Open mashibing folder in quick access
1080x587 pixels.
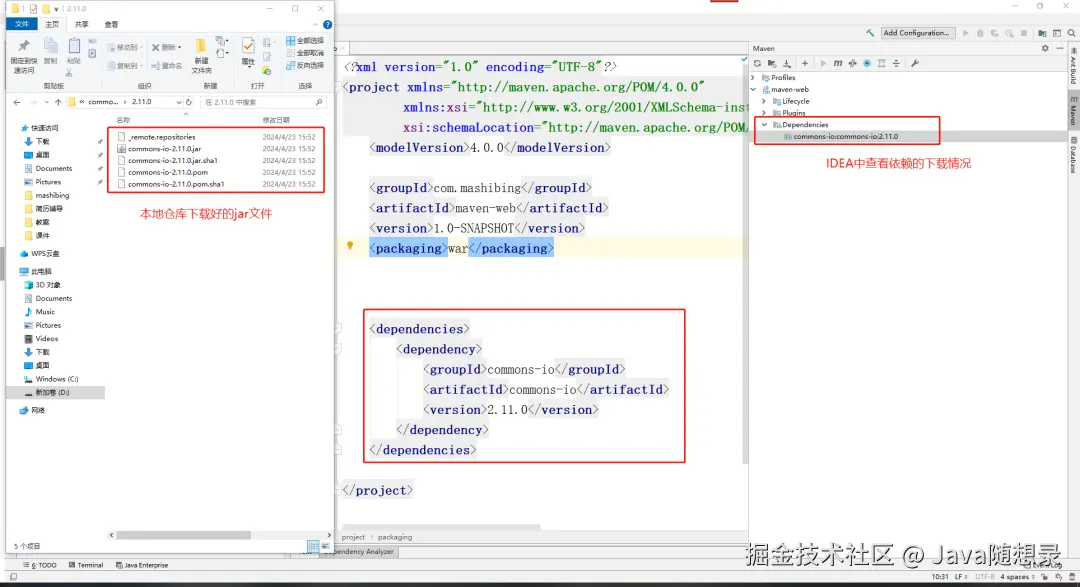[x=52, y=196]
